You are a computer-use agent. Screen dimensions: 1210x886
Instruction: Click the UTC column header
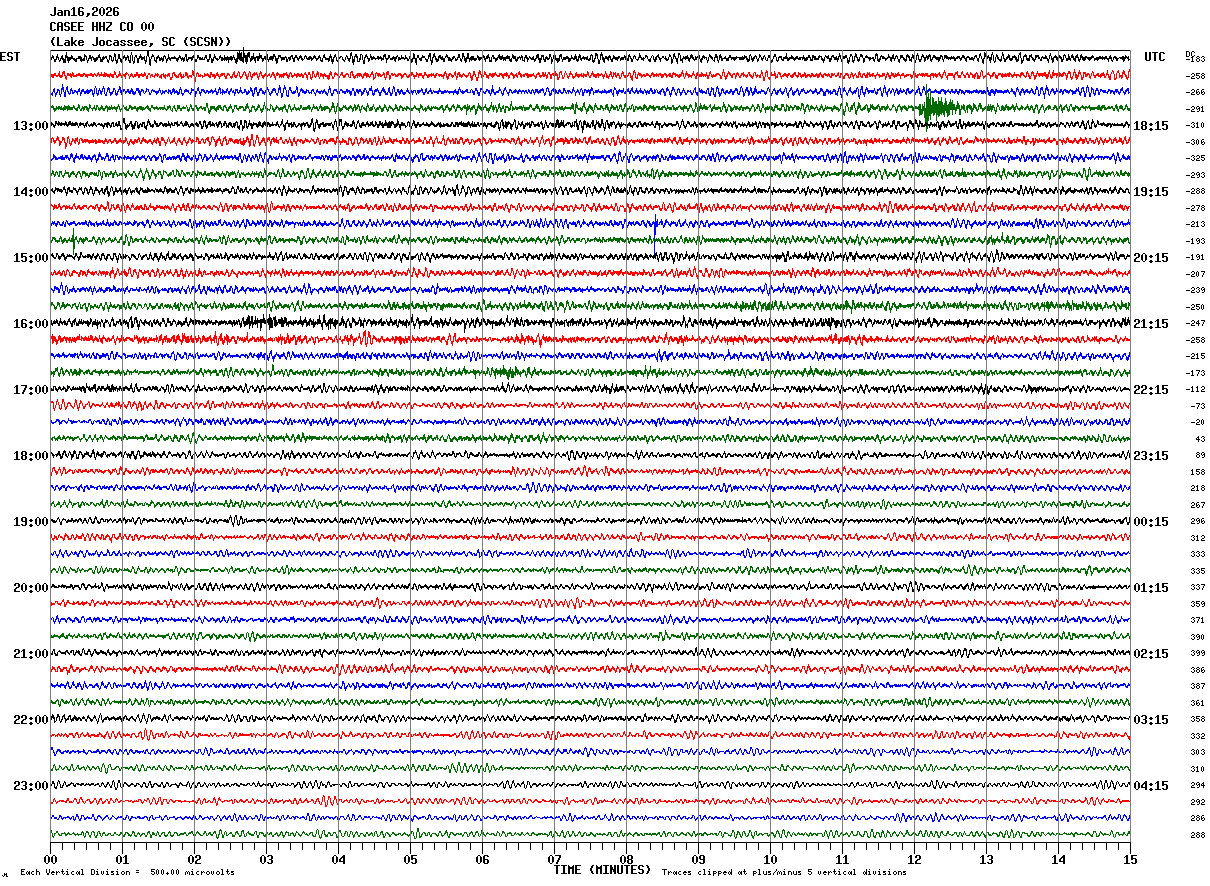point(1155,57)
